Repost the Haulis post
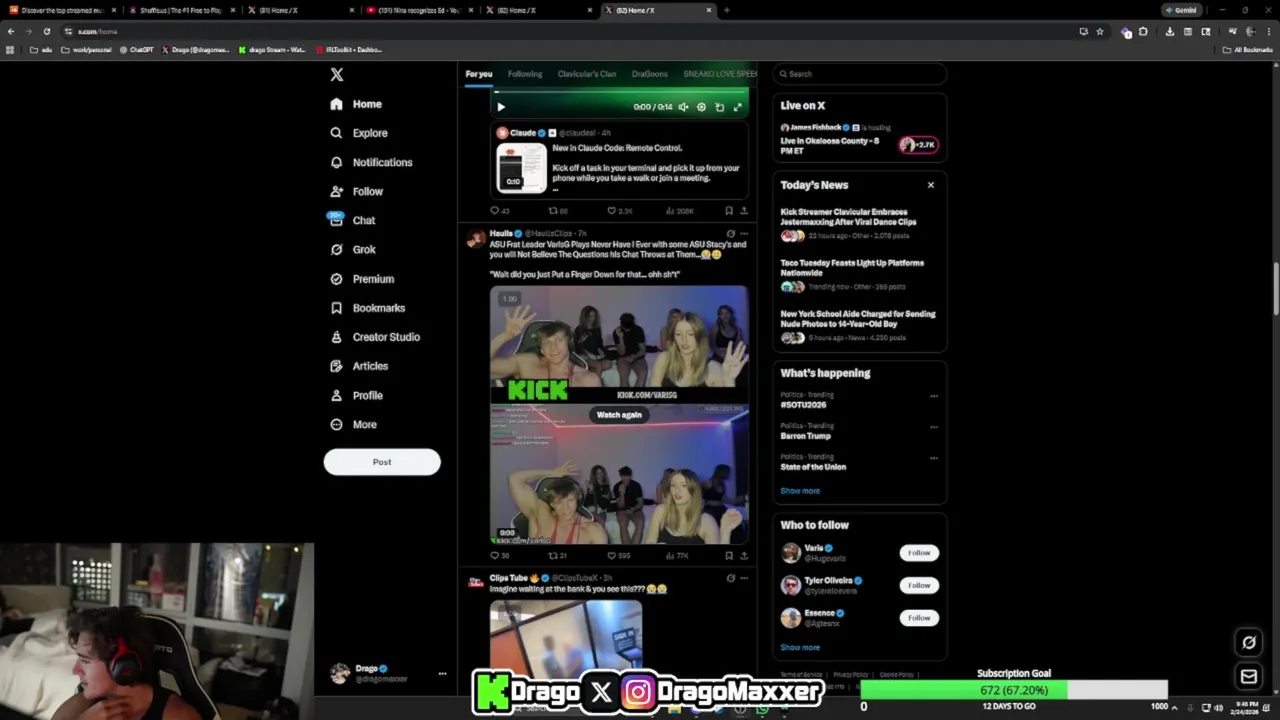The image size is (1280, 720). [x=558, y=556]
